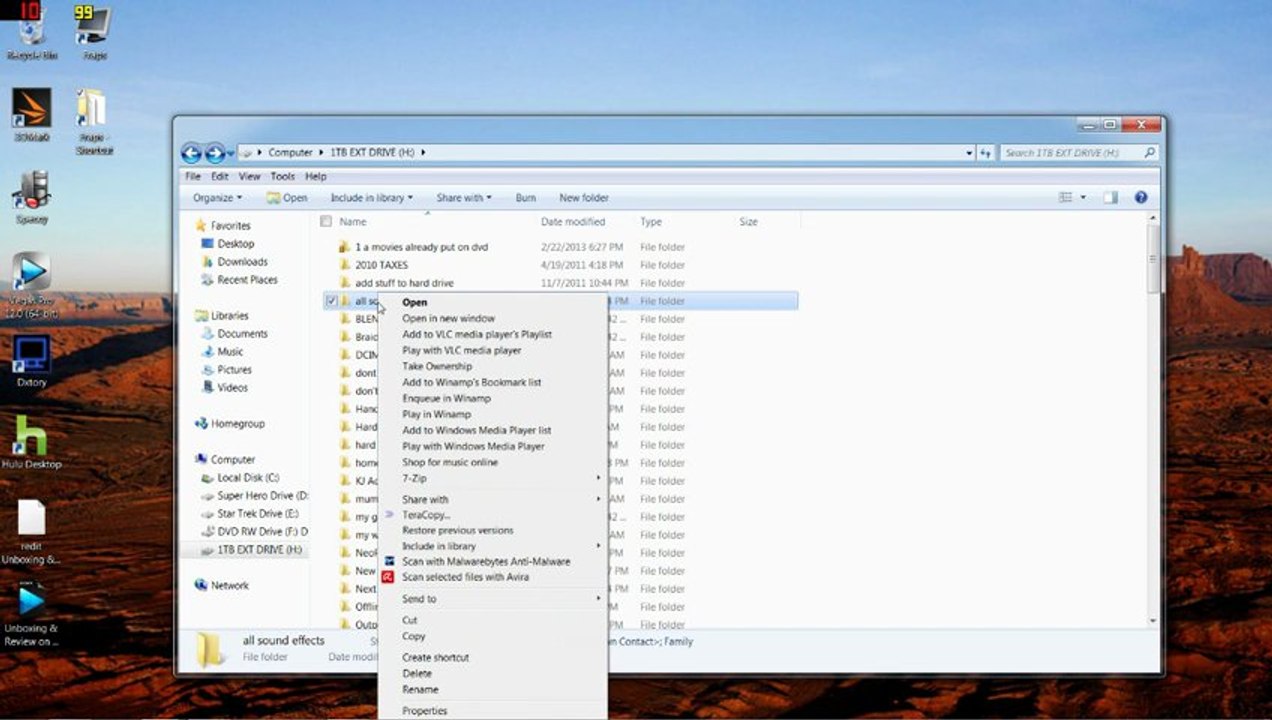The width and height of the screenshot is (1272, 720).
Task: Open the Fraps desktop icon
Action: [x=94, y=33]
